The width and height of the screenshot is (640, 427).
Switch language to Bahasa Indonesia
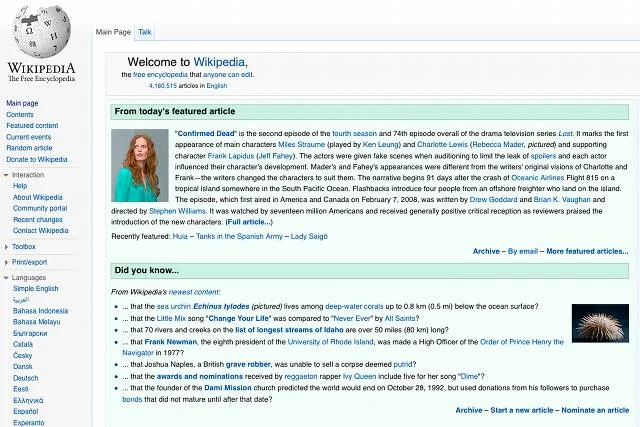tap(40, 311)
